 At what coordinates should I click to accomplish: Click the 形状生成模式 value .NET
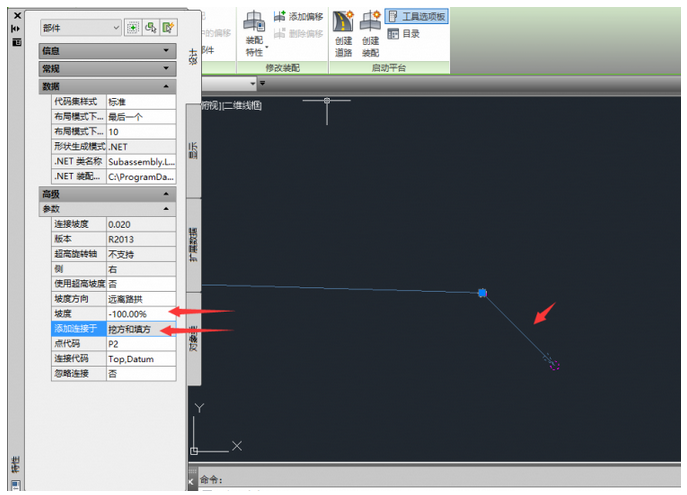coord(141,147)
